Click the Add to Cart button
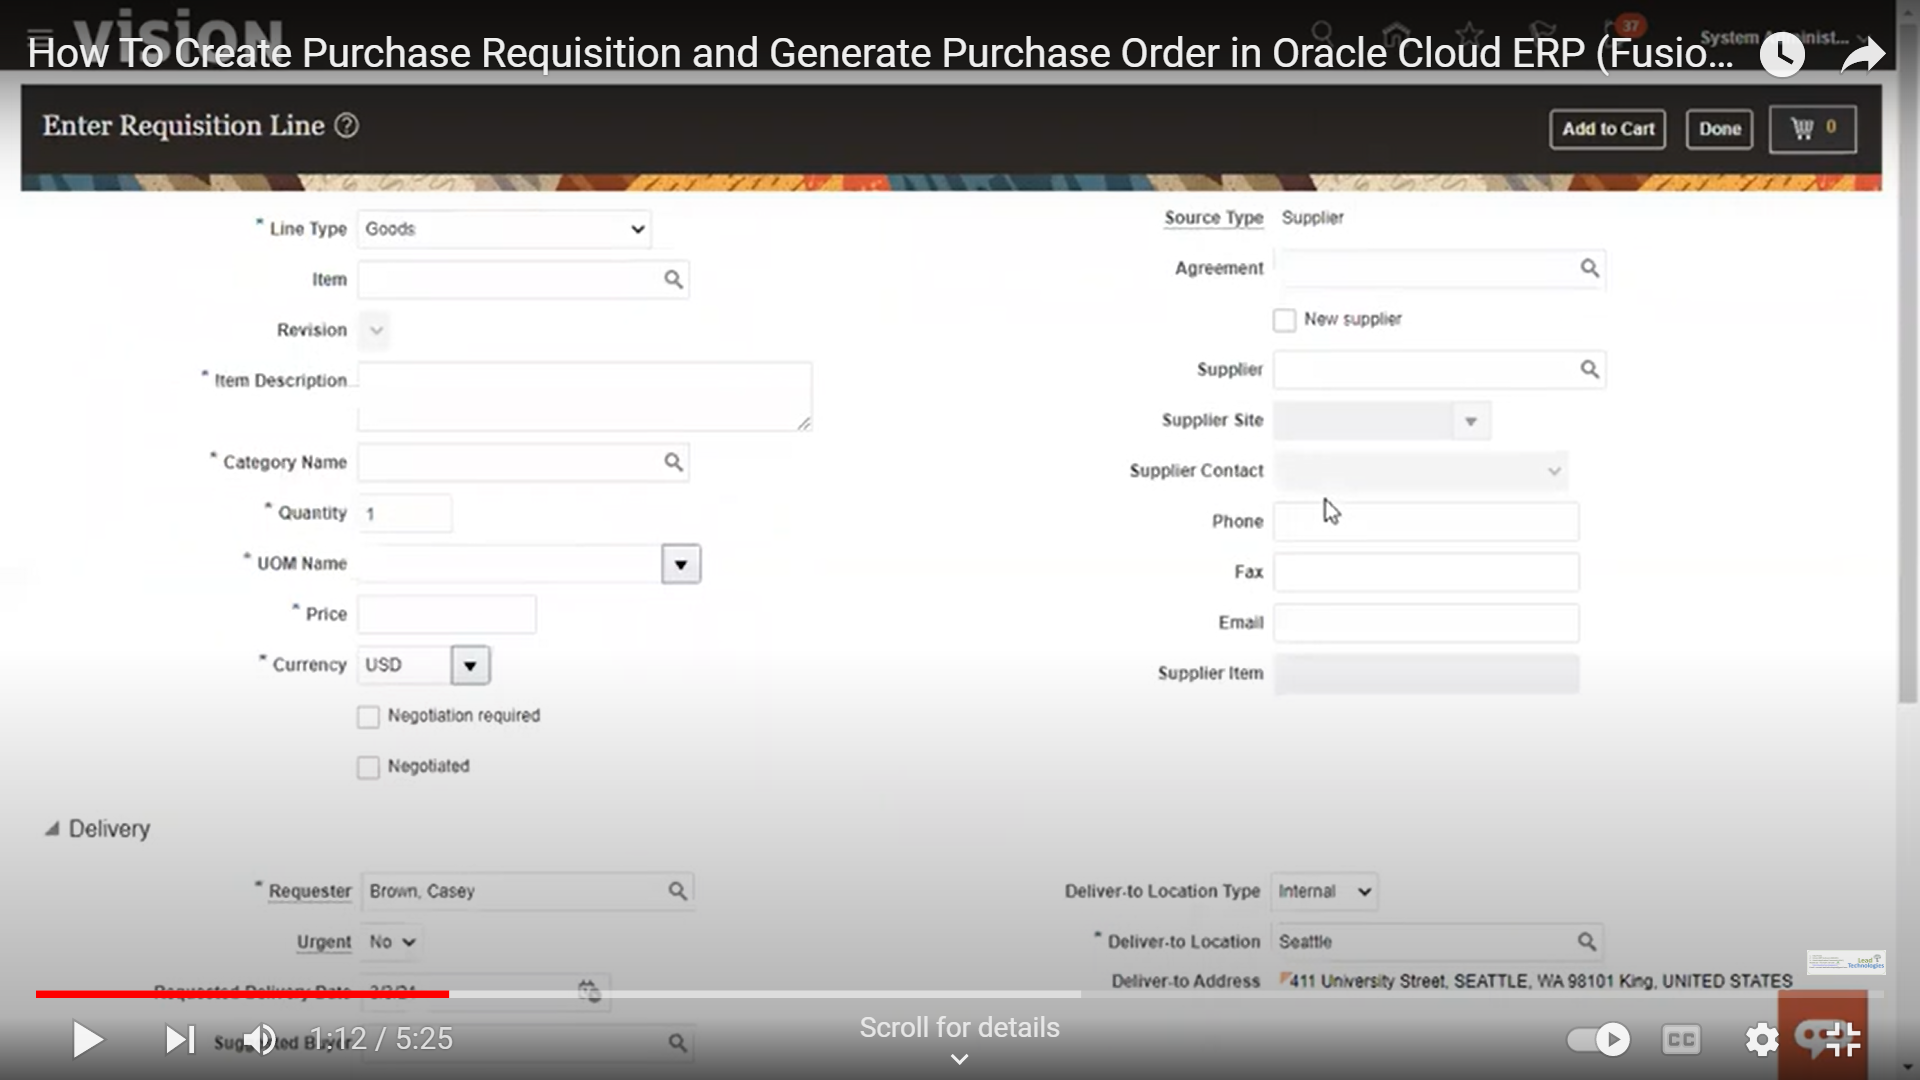 coord(1607,129)
